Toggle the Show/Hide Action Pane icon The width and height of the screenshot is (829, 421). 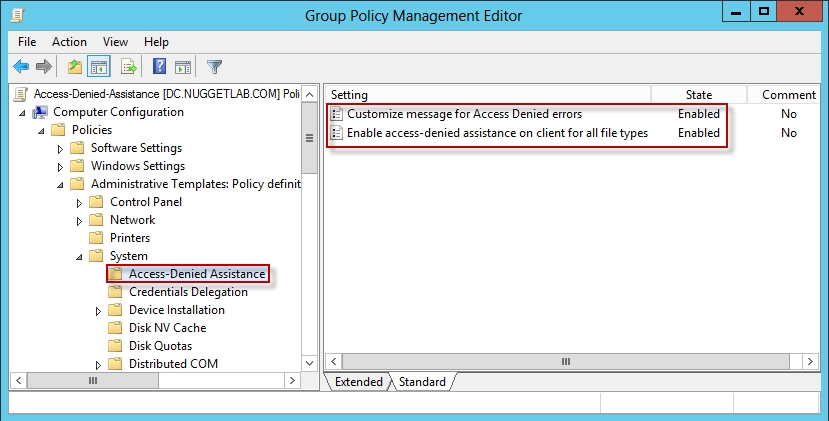183,67
